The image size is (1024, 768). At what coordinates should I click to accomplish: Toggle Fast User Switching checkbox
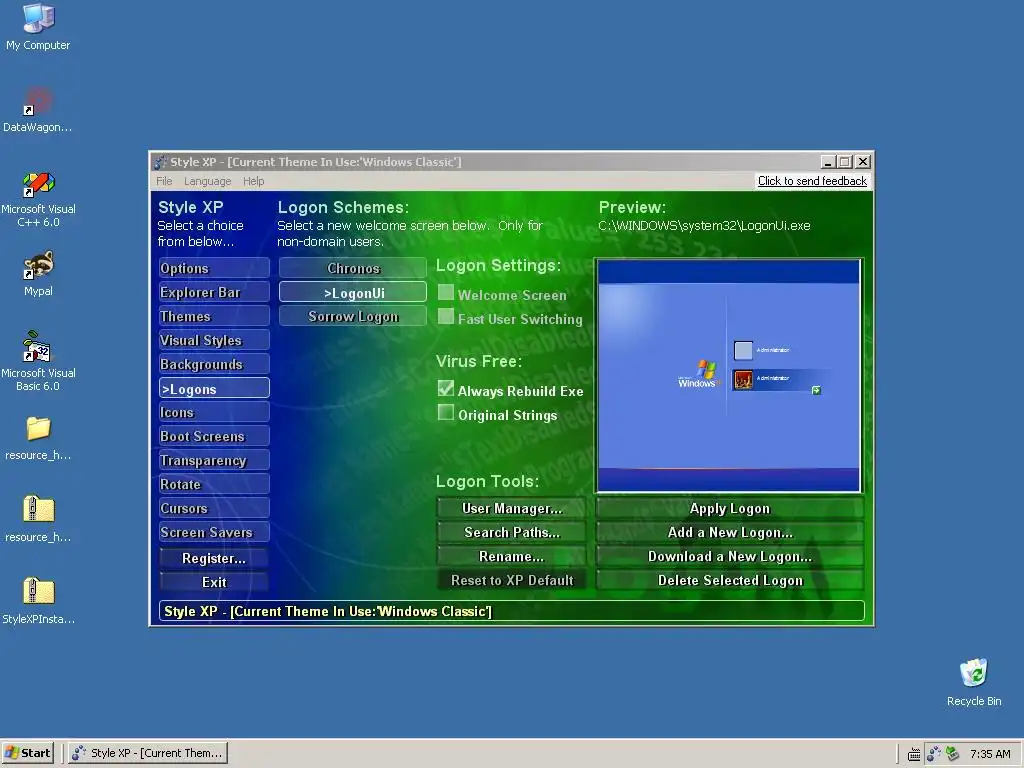click(446, 317)
